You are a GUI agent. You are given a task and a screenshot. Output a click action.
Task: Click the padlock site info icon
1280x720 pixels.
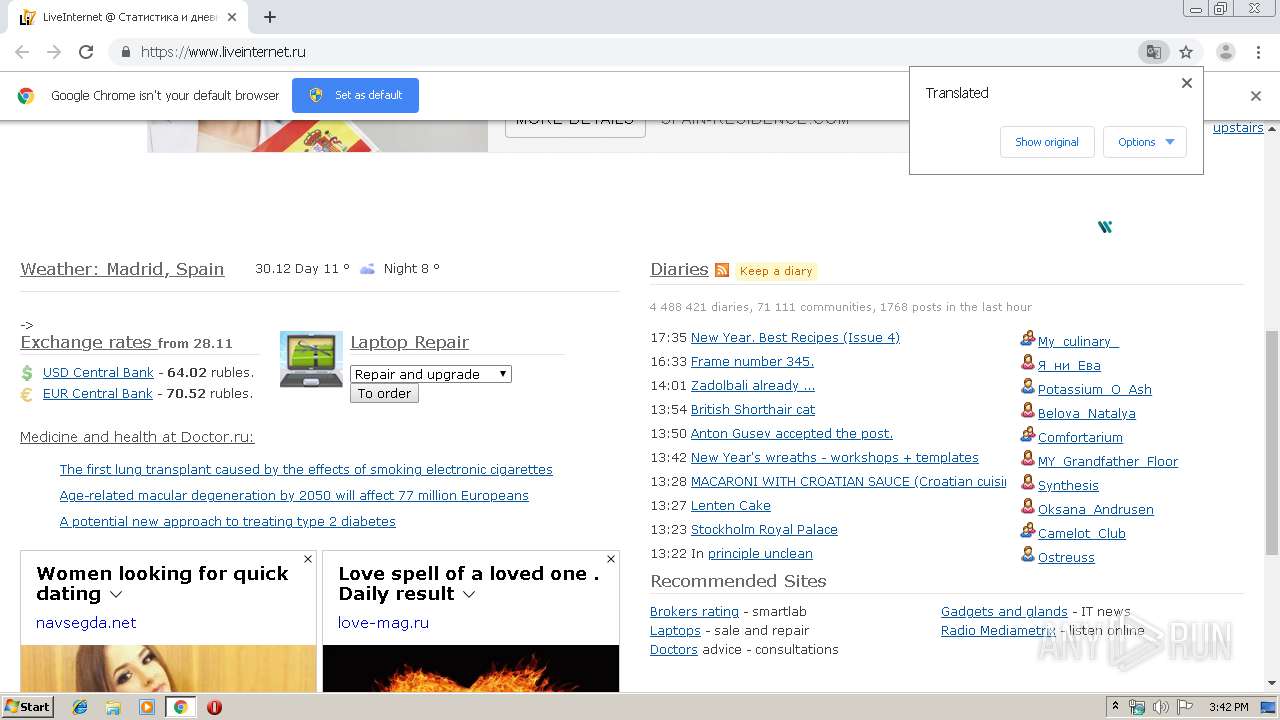coord(125,52)
